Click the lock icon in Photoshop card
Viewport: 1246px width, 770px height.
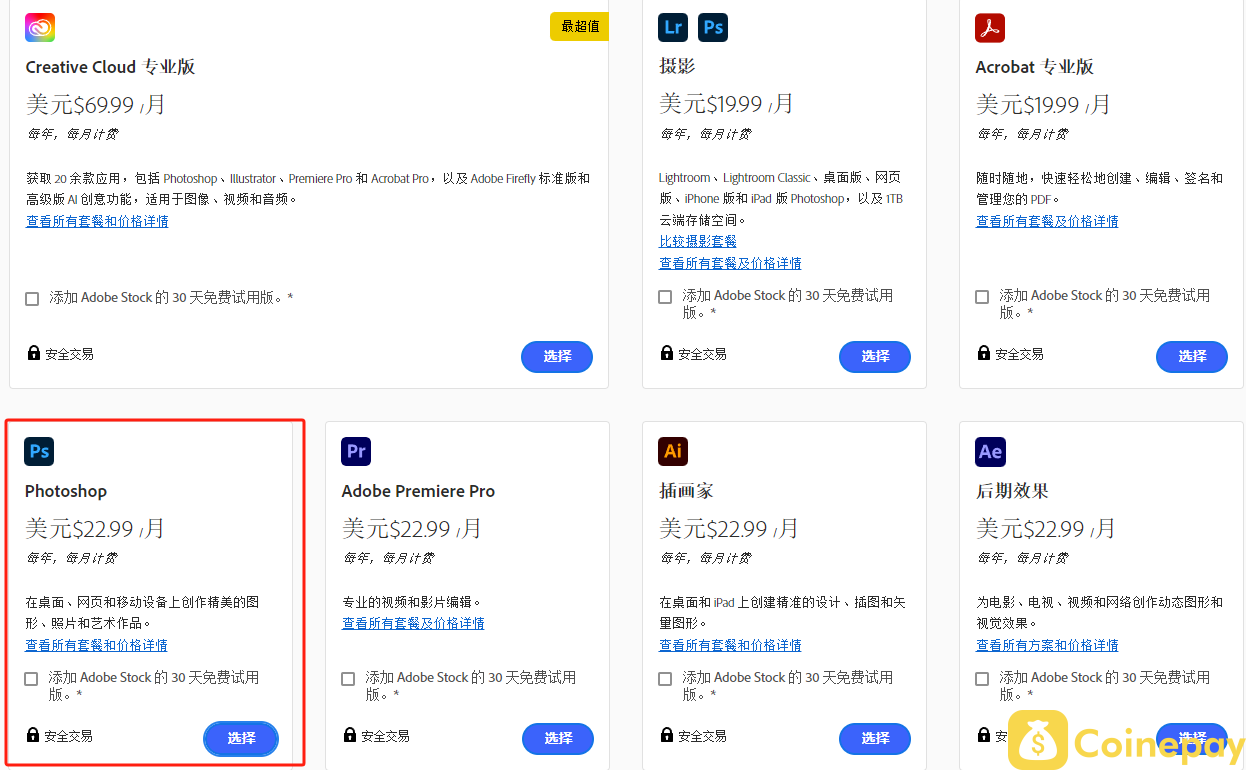[33, 735]
